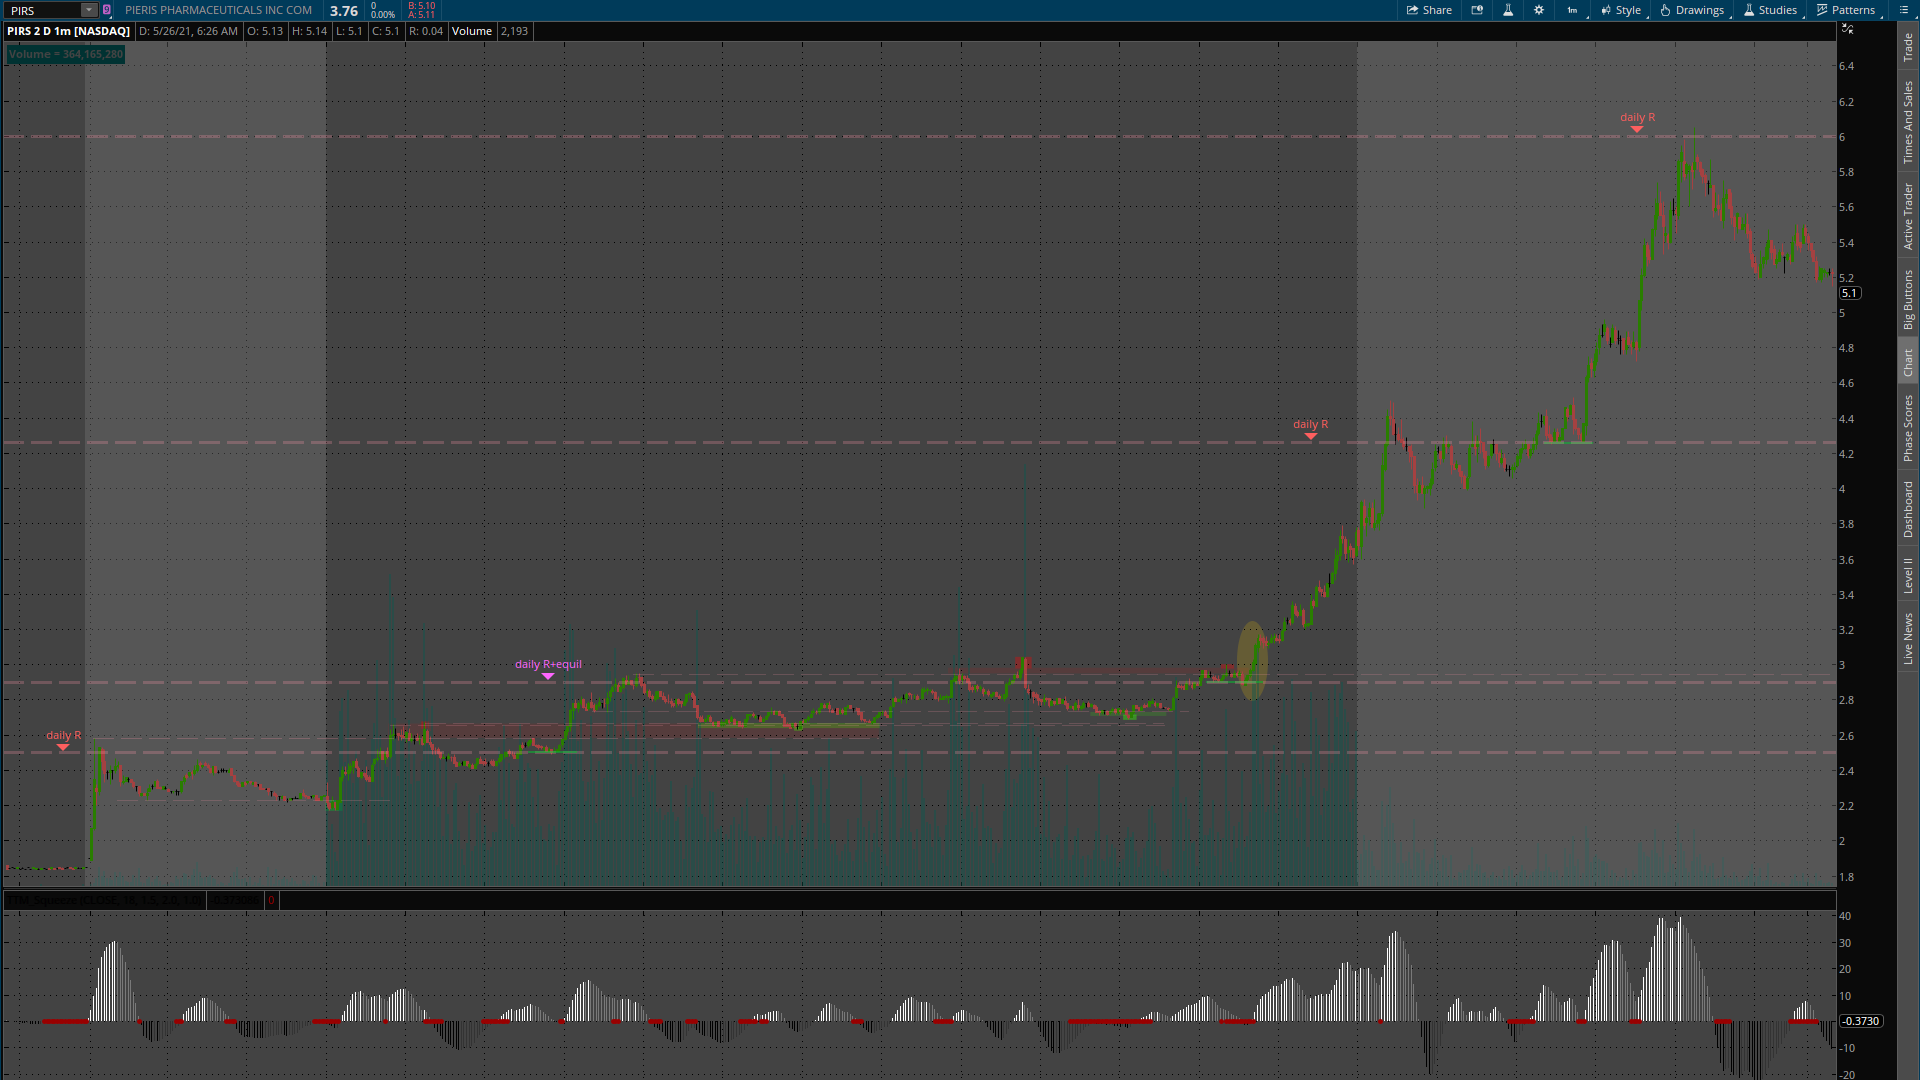Select the yellow highlighted ellipse drawing
The image size is (1920, 1080).
(x=1252, y=660)
